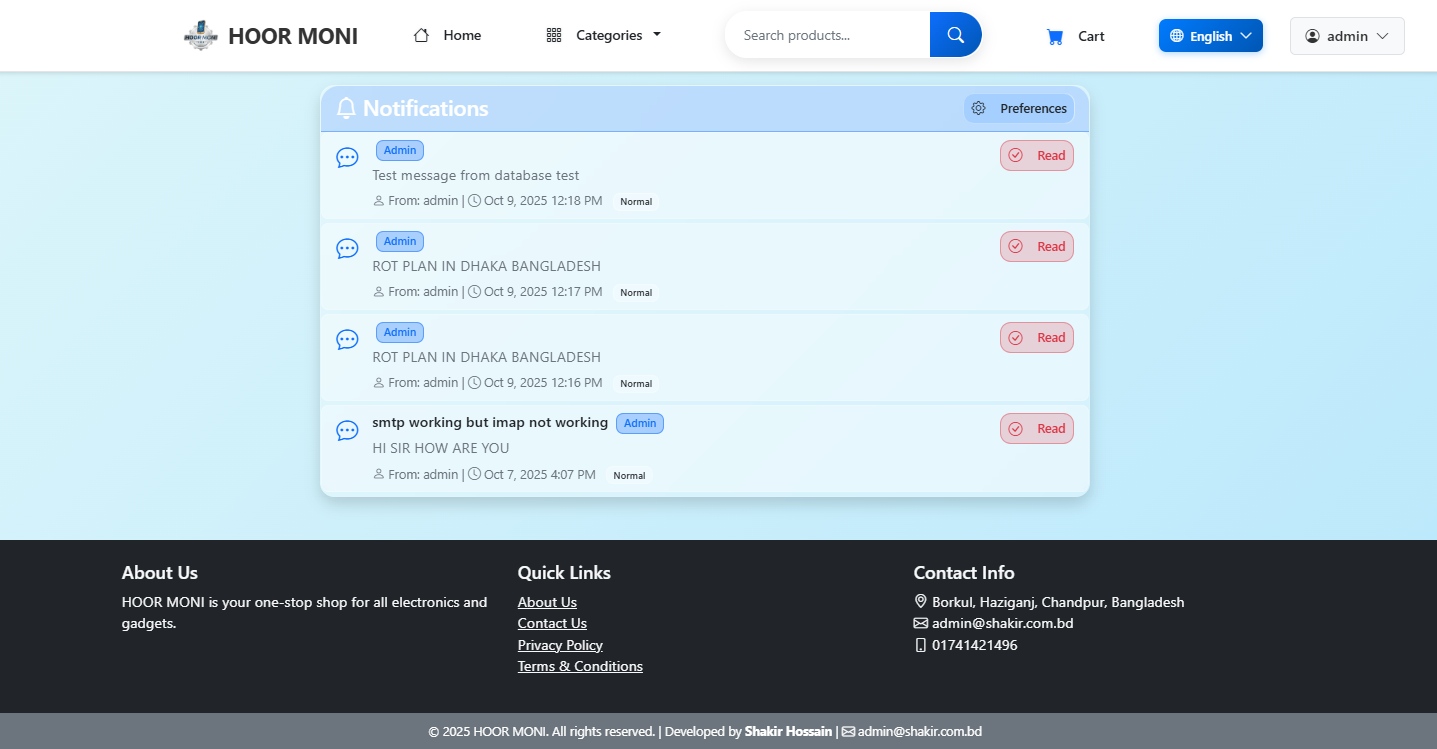Click the gear icon in Preferences
This screenshot has width=1437, height=749.
(979, 108)
